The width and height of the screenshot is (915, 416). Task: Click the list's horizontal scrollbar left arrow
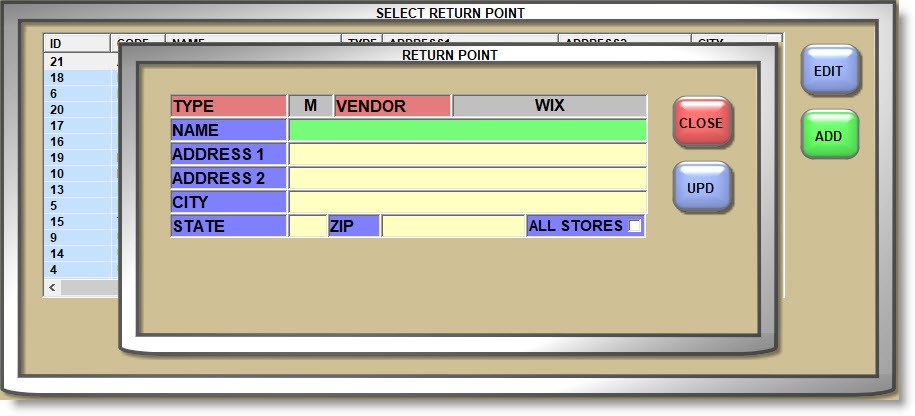point(50,288)
